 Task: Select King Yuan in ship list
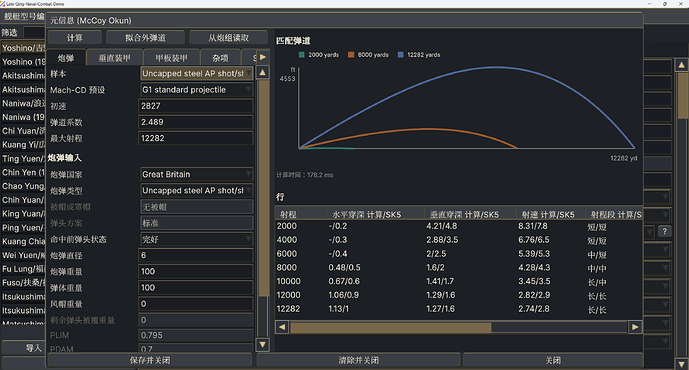click(x=23, y=214)
